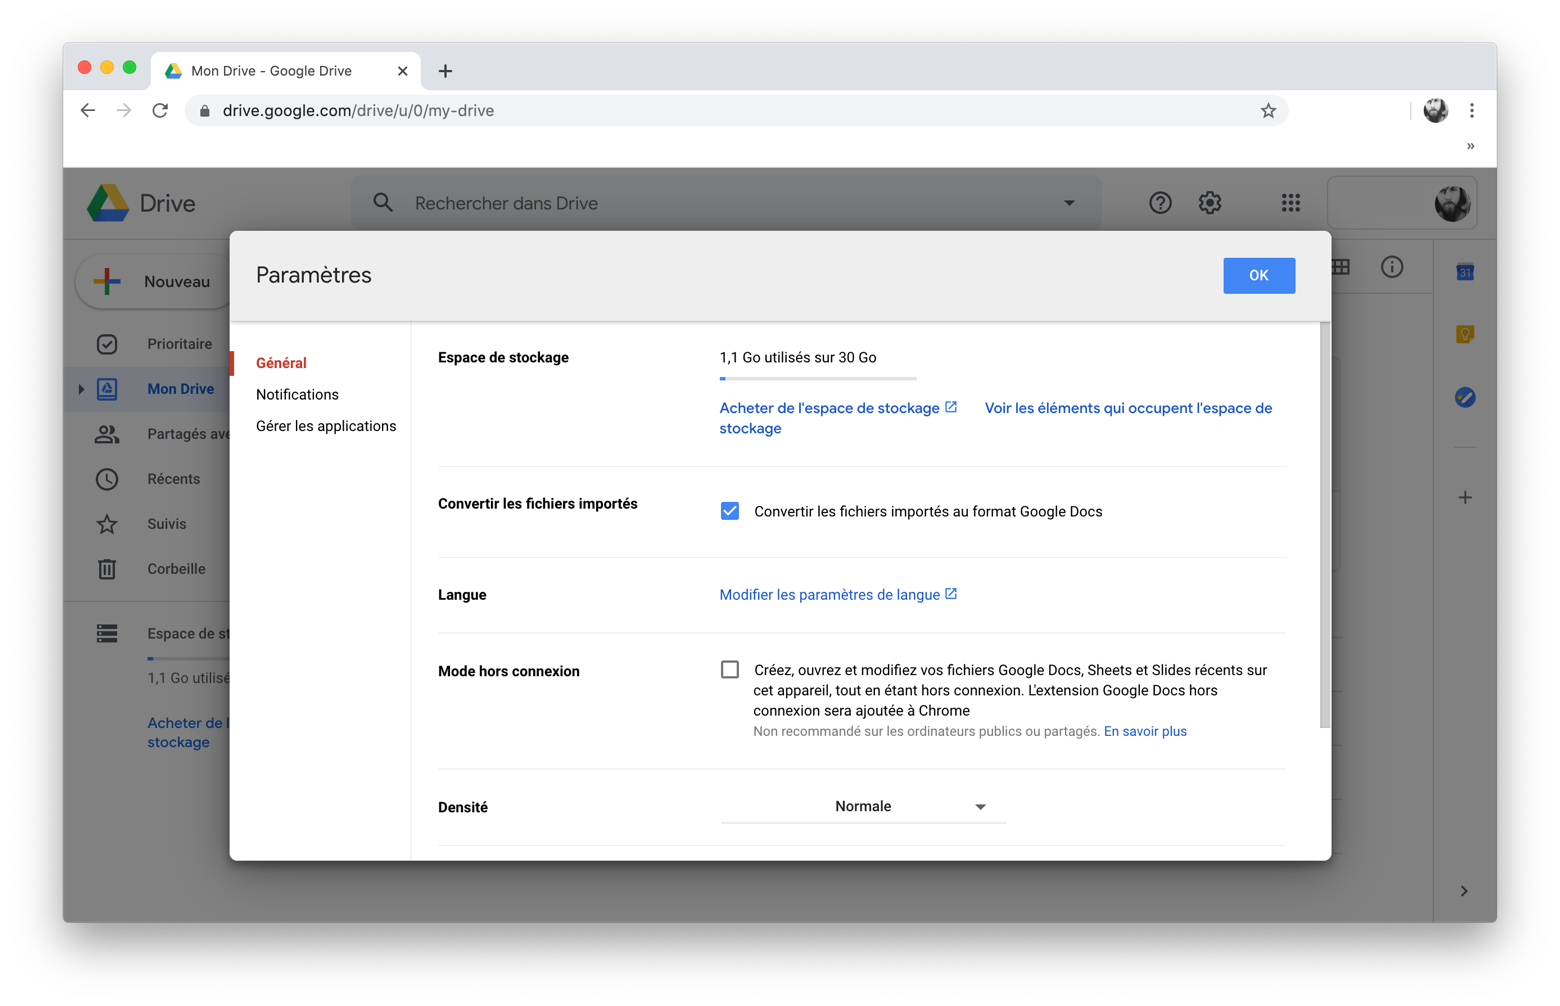Click OK to close Paramètres
This screenshot has height=1006, width=1560.
1259,276
